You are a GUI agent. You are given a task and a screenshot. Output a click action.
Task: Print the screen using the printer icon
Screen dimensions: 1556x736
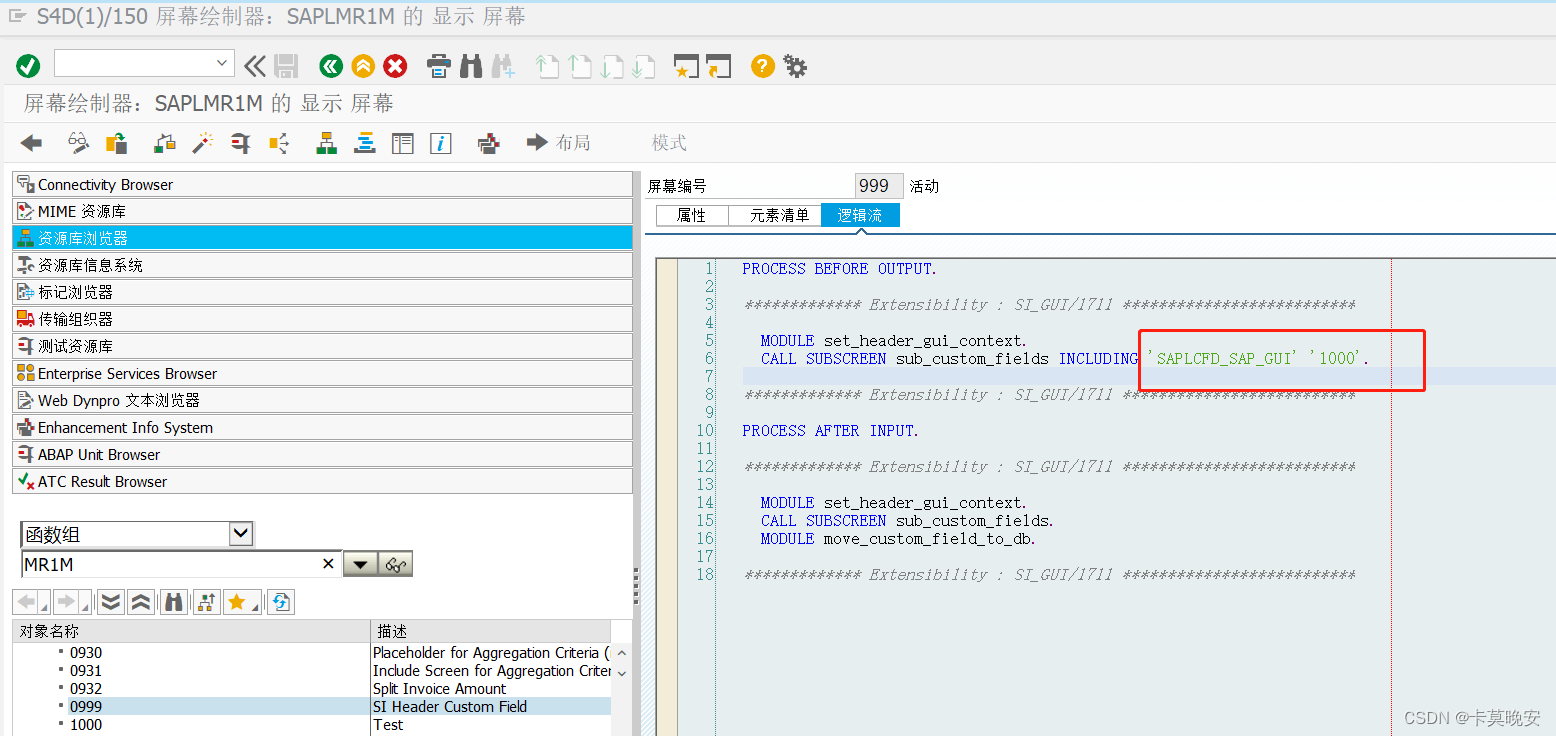(x=438, y=66)
